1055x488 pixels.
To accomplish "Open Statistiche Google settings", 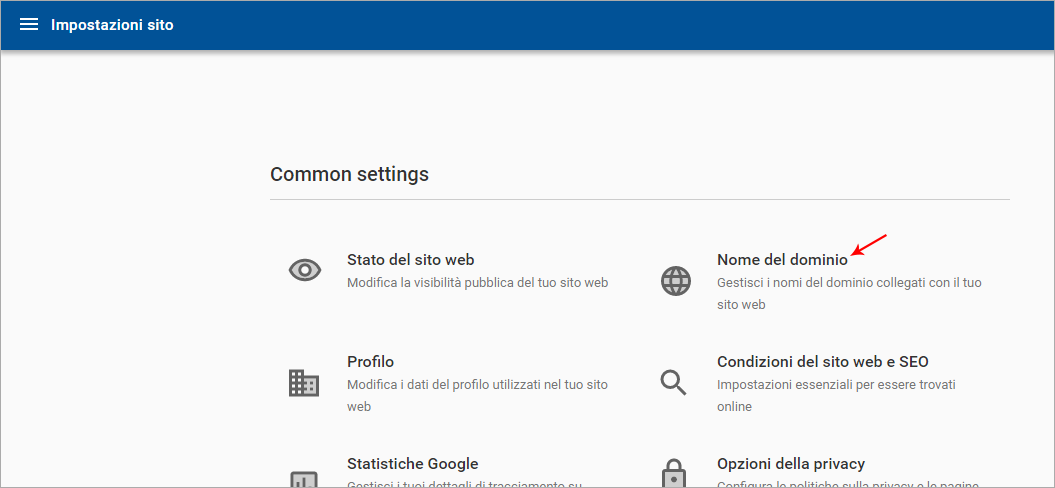I will (x=412, y=464).
